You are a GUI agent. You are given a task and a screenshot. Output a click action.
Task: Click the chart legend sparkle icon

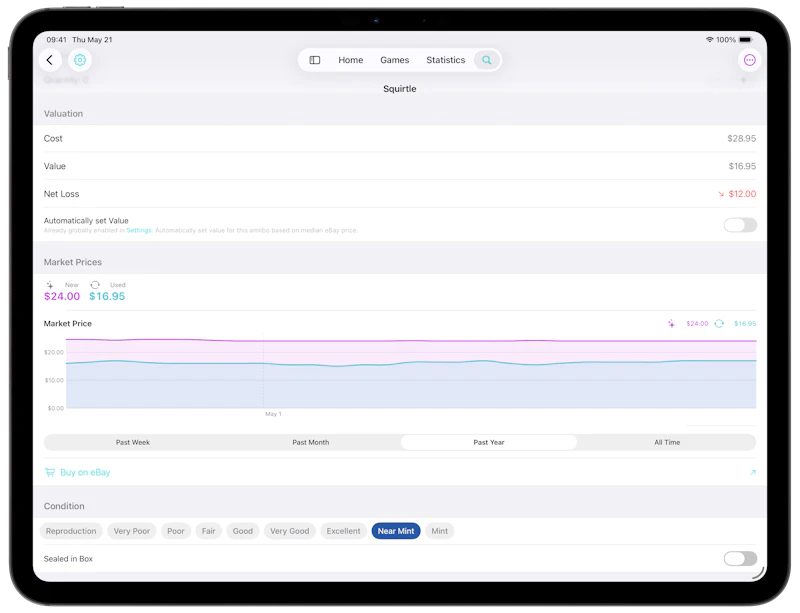pyautogui.click(x=671, y=324)
